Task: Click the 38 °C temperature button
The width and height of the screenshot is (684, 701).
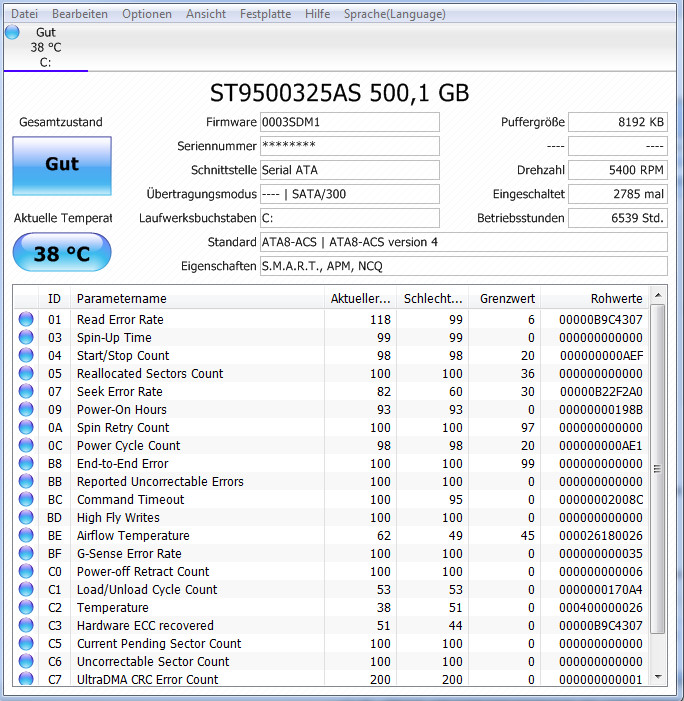Action: tap(62, 253)
